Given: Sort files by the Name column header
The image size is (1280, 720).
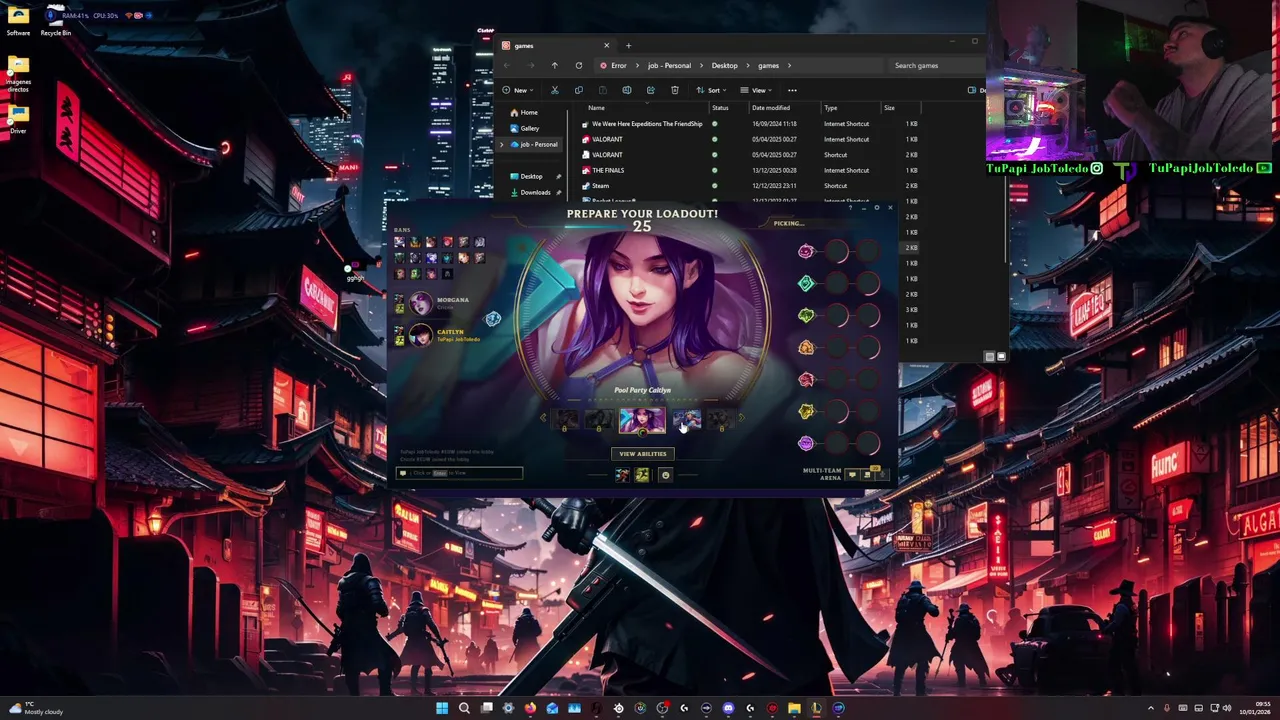Looking at the screenshot, I should (596, 108).
